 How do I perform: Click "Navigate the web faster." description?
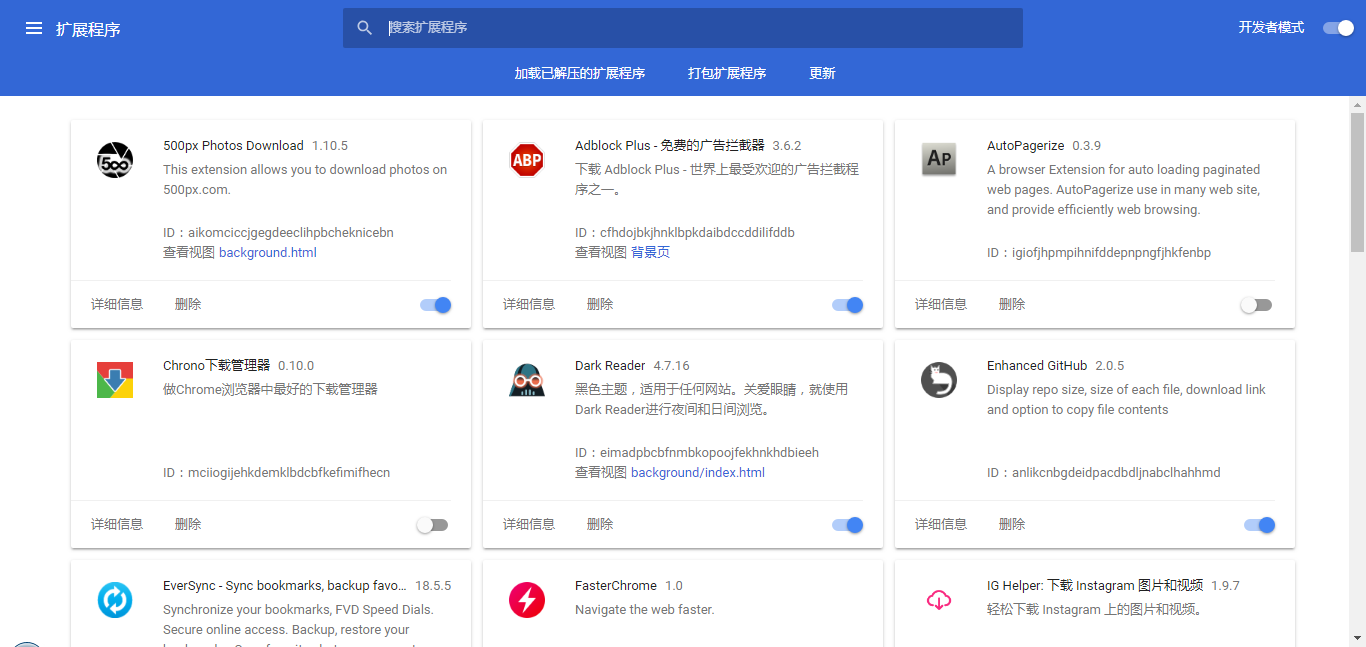[x=645, y=610]
